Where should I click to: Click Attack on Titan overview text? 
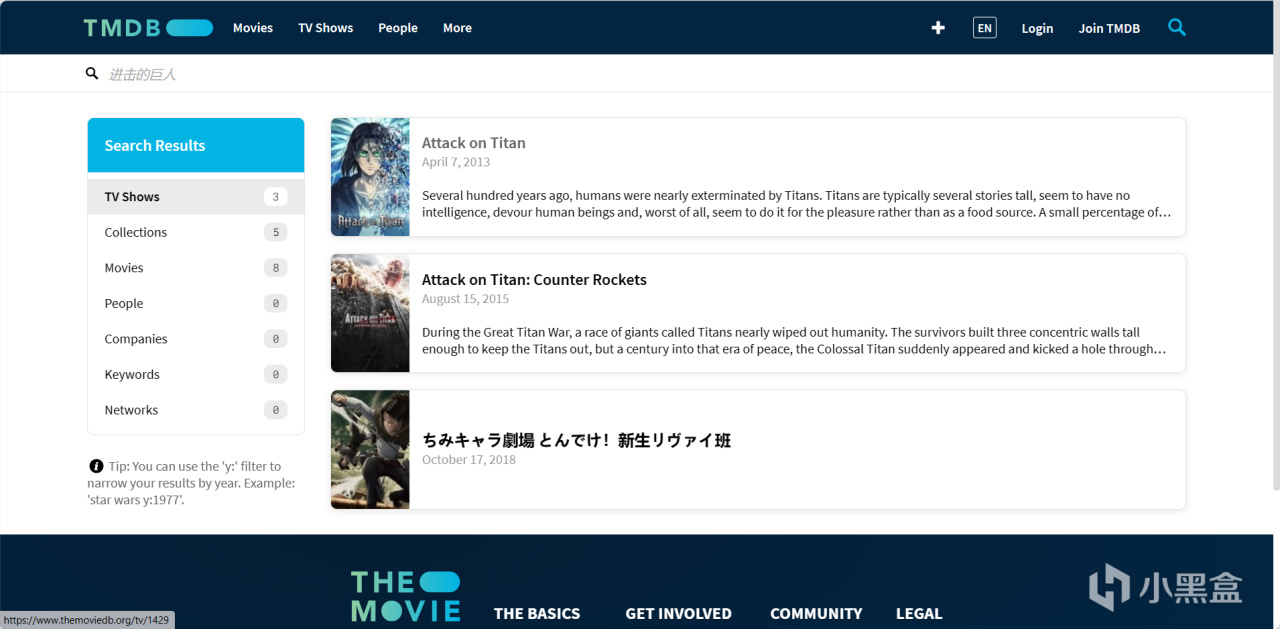click(797, 204)
